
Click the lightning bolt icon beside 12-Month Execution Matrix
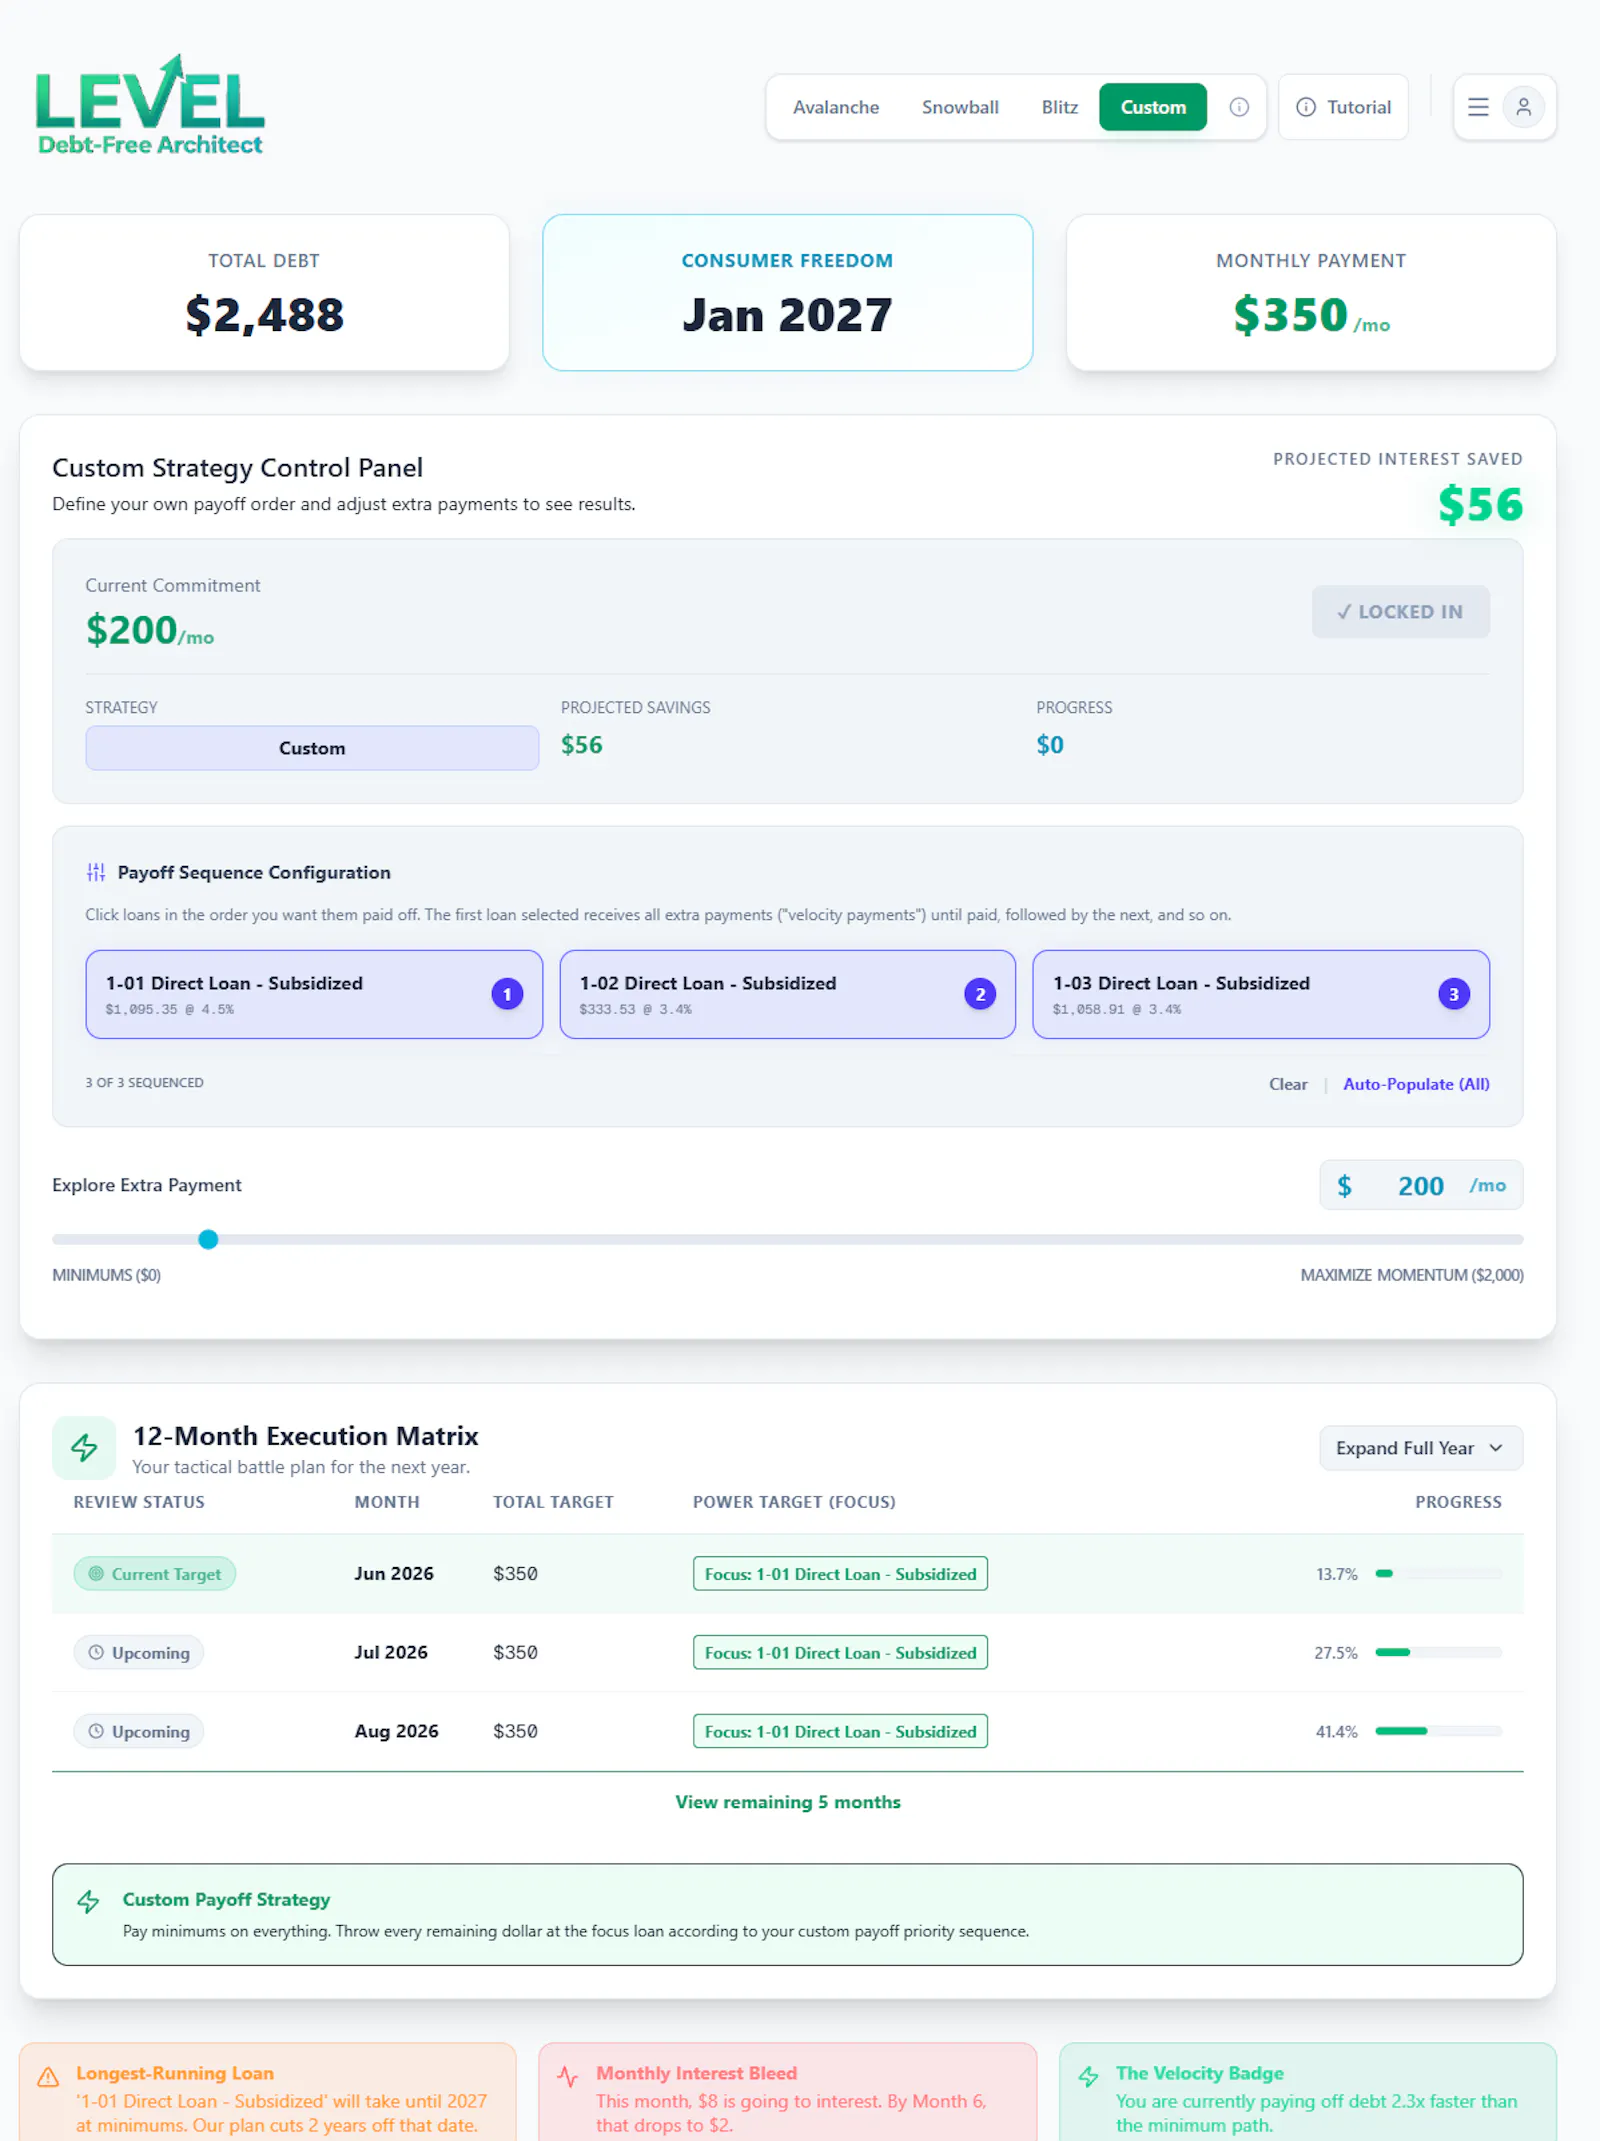tap(84, 1447)
